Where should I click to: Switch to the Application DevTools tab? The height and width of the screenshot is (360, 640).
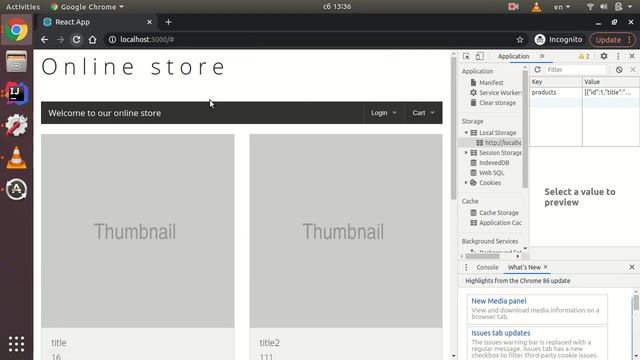513,56
